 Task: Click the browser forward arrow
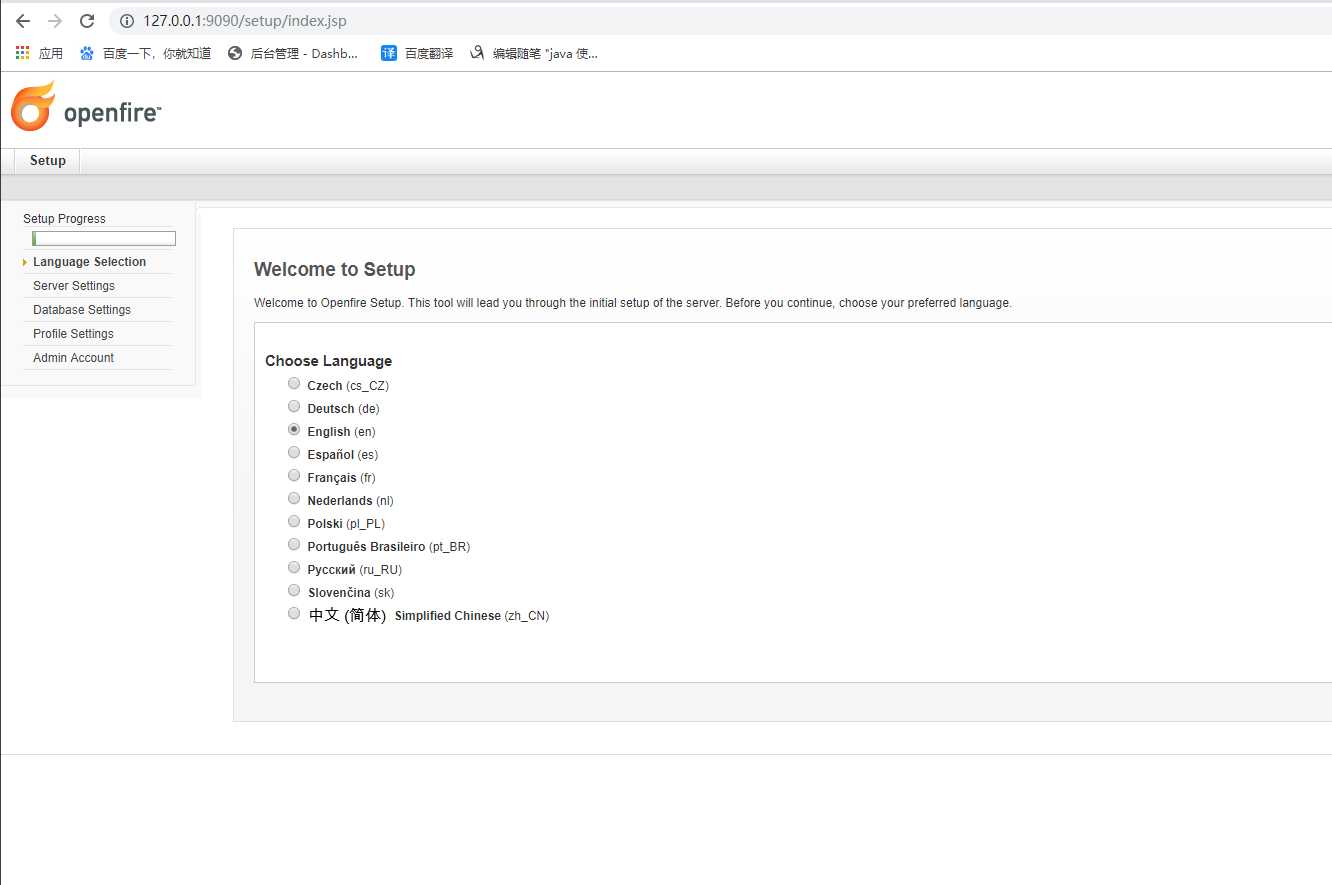55,21
